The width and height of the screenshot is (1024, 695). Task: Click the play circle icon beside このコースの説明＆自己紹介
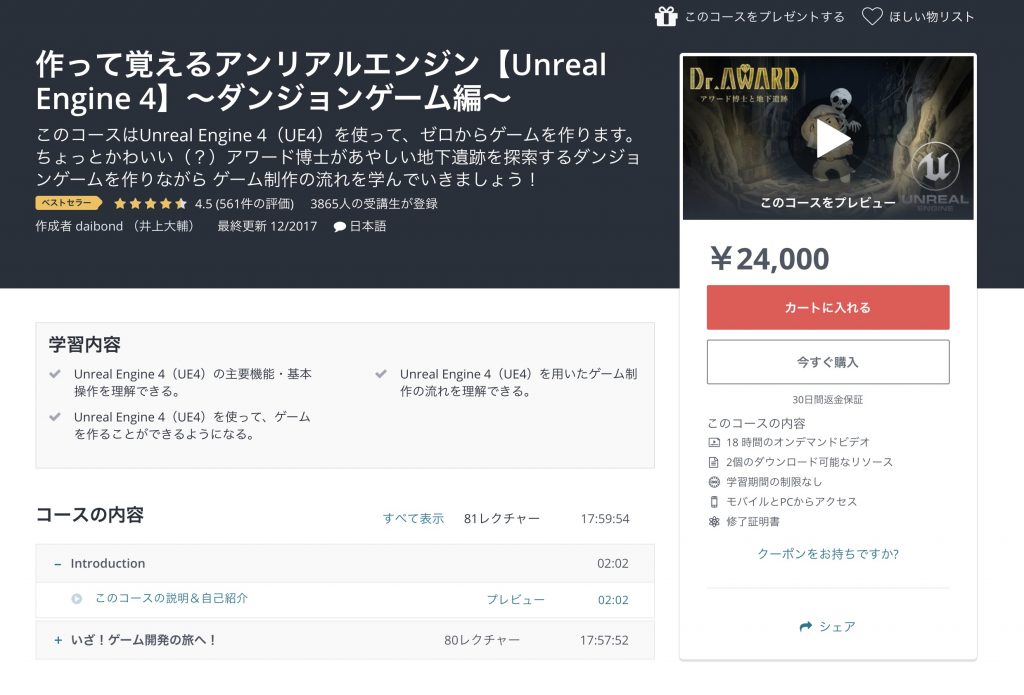[x=76, y=599]
